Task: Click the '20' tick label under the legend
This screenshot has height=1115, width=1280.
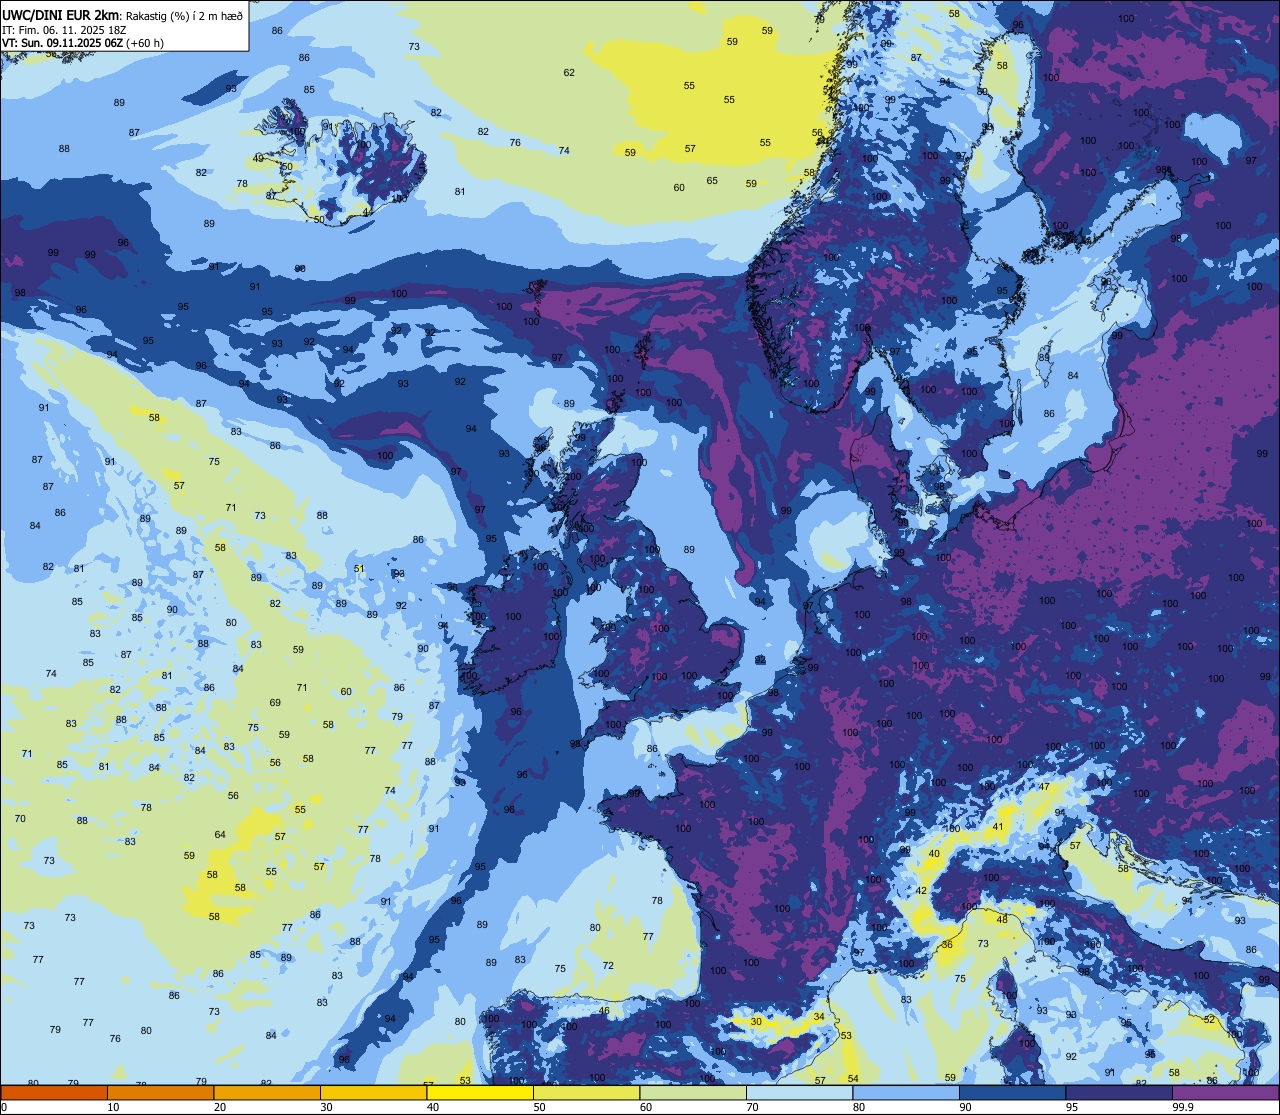Action: coord(220,1107)
